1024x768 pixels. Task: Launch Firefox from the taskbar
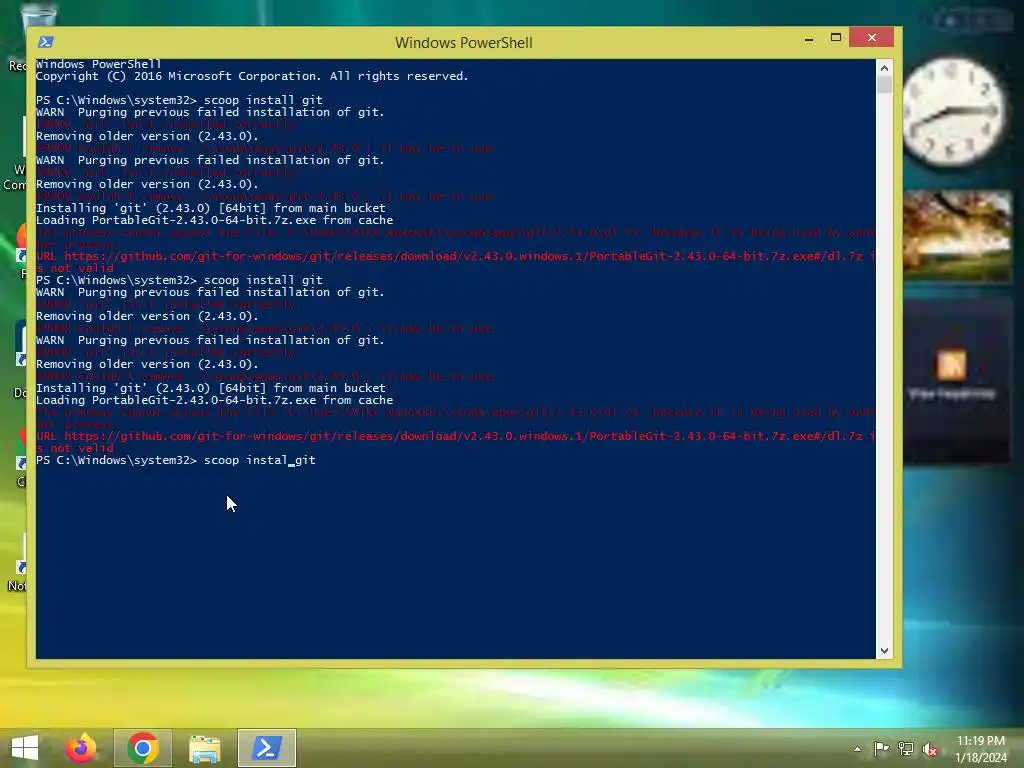point(81,748)
